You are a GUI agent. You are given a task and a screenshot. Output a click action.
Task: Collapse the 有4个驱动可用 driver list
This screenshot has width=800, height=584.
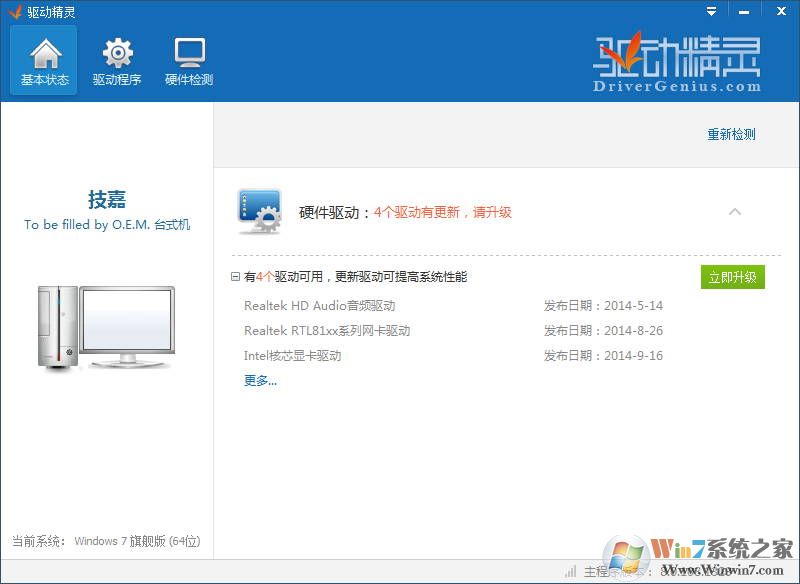pyautogui.click(x=234, y=277)
